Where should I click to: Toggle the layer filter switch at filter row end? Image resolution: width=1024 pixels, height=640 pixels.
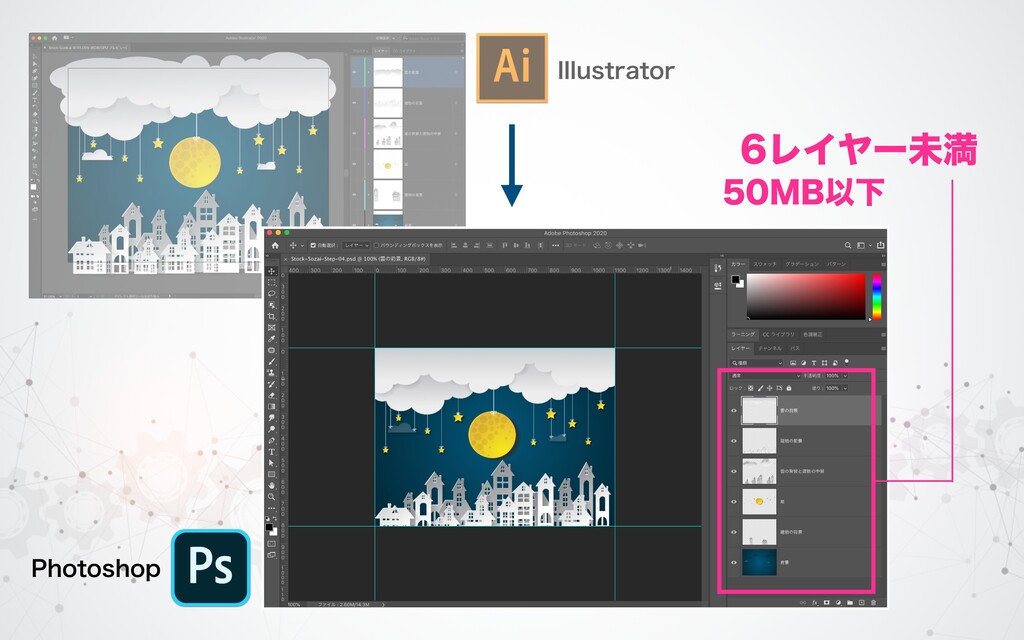pyautogui.click(x=846, y=362)
